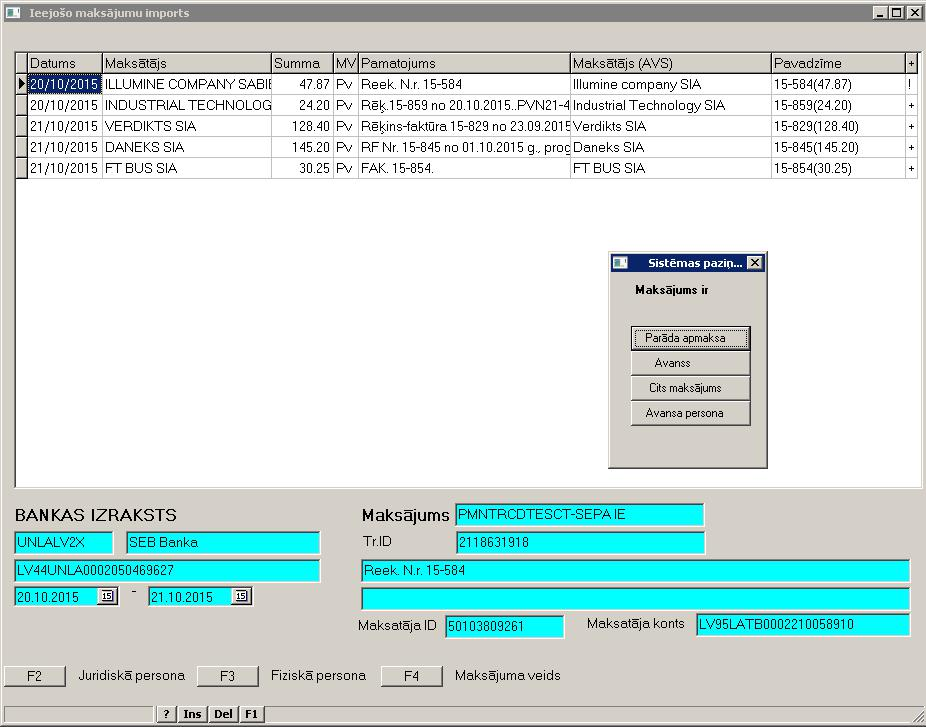Click the Sistēmas paziņojums dialog window icon

click(620, 263)
